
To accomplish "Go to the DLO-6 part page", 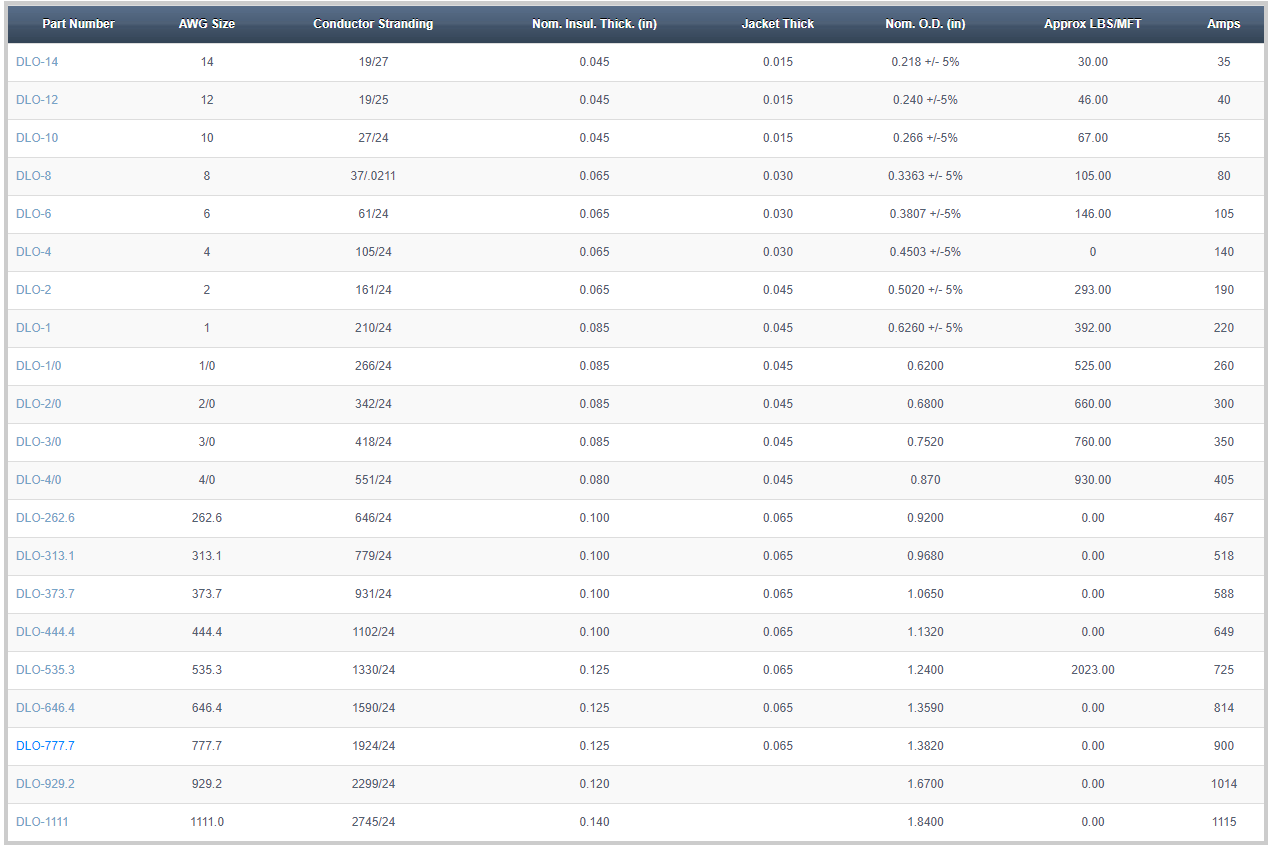I will [x=34, y=214].
